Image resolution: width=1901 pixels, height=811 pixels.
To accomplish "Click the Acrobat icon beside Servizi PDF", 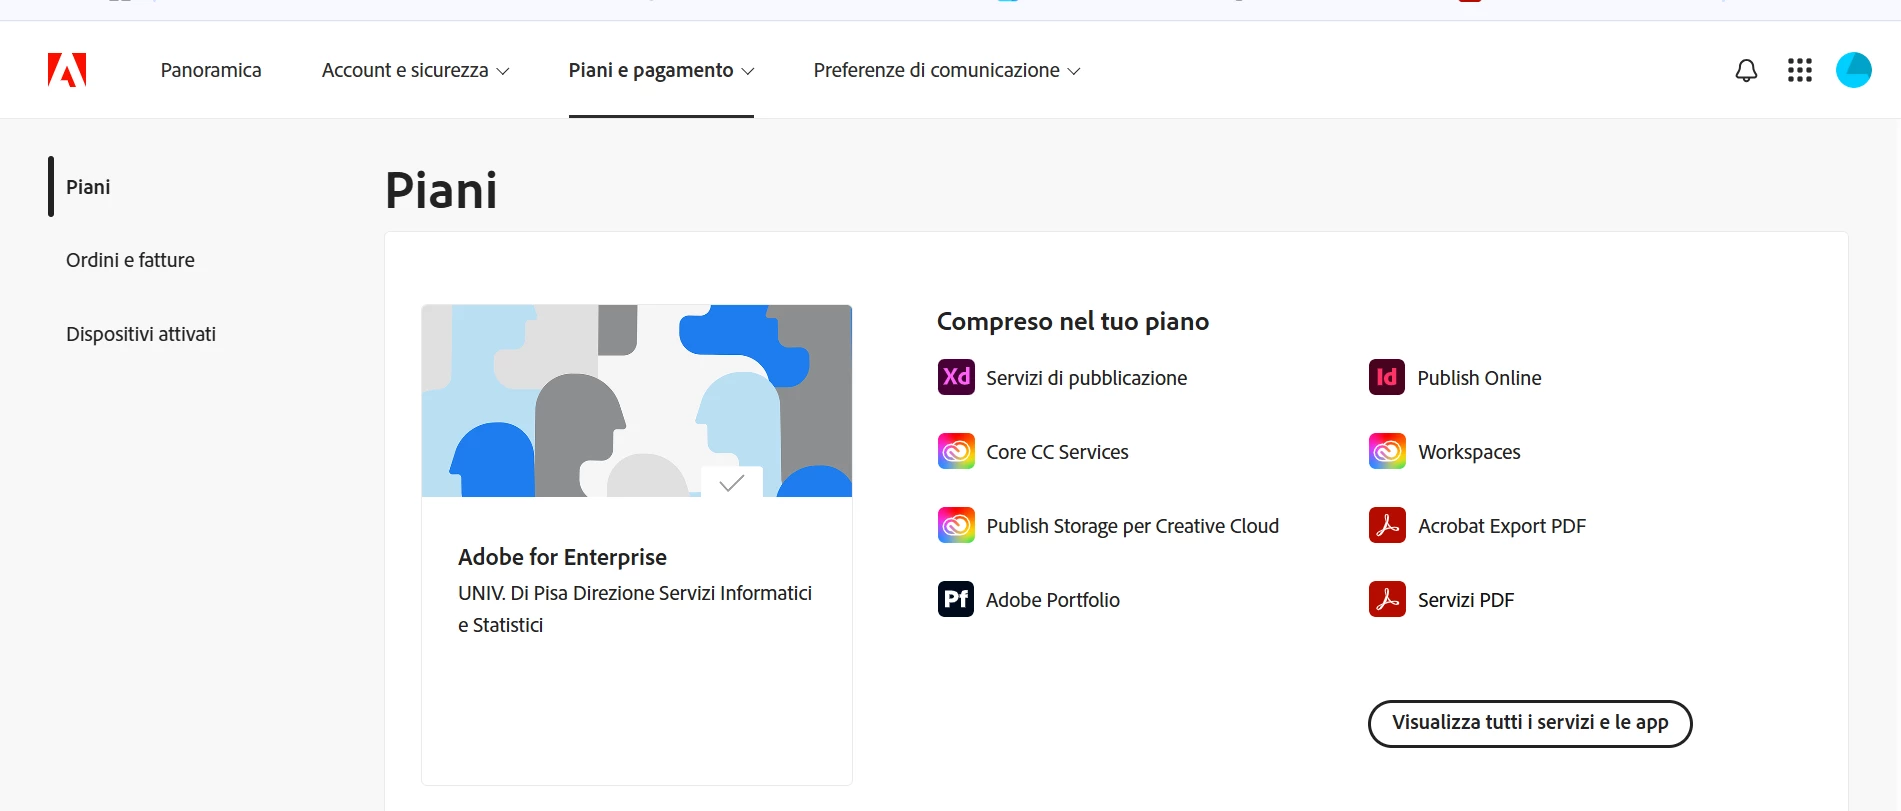I will (x=1387, y=599).
